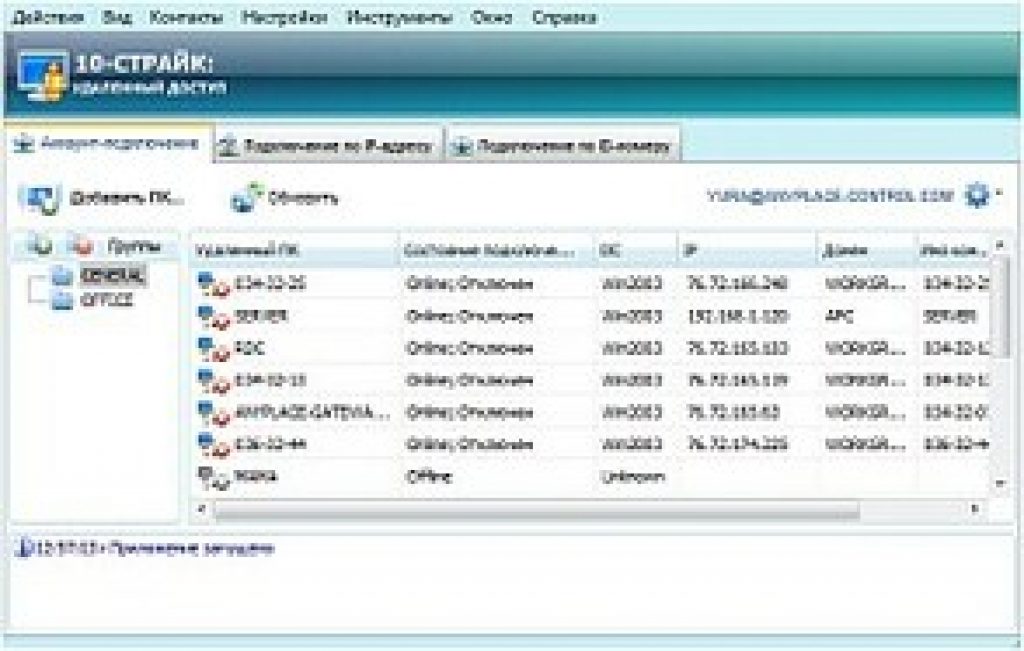Viewport: 1024px width, 651px height.
Task: Open the Настройки menu
Action: click(283, 17)
